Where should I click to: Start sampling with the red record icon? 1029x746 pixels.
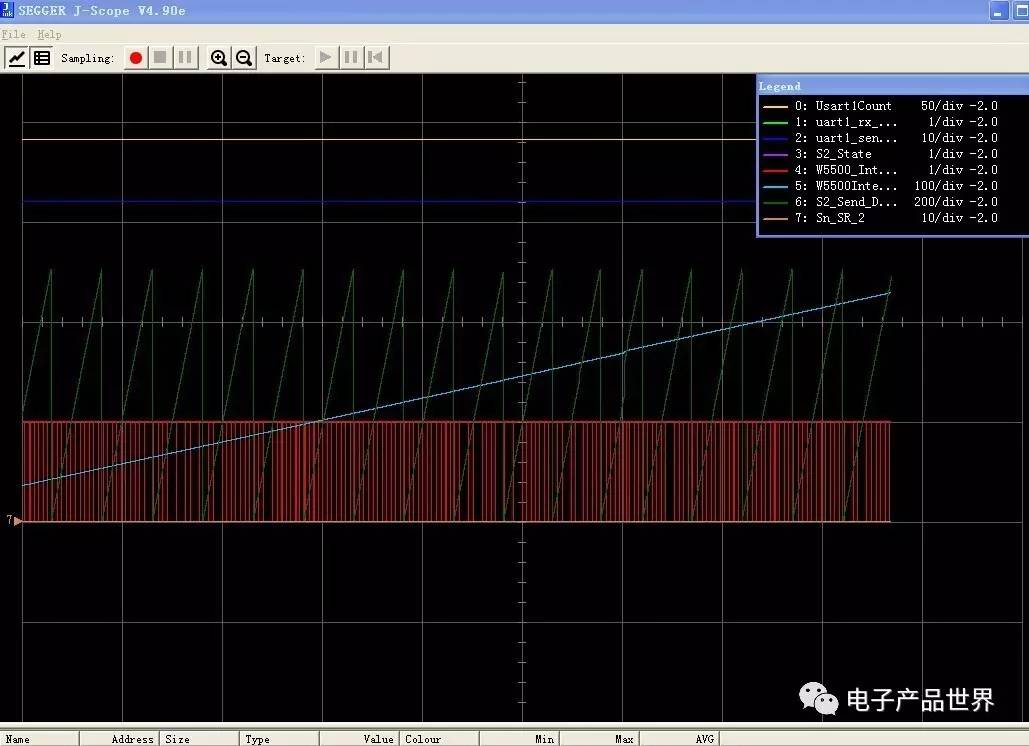click(x=135, y=57)
